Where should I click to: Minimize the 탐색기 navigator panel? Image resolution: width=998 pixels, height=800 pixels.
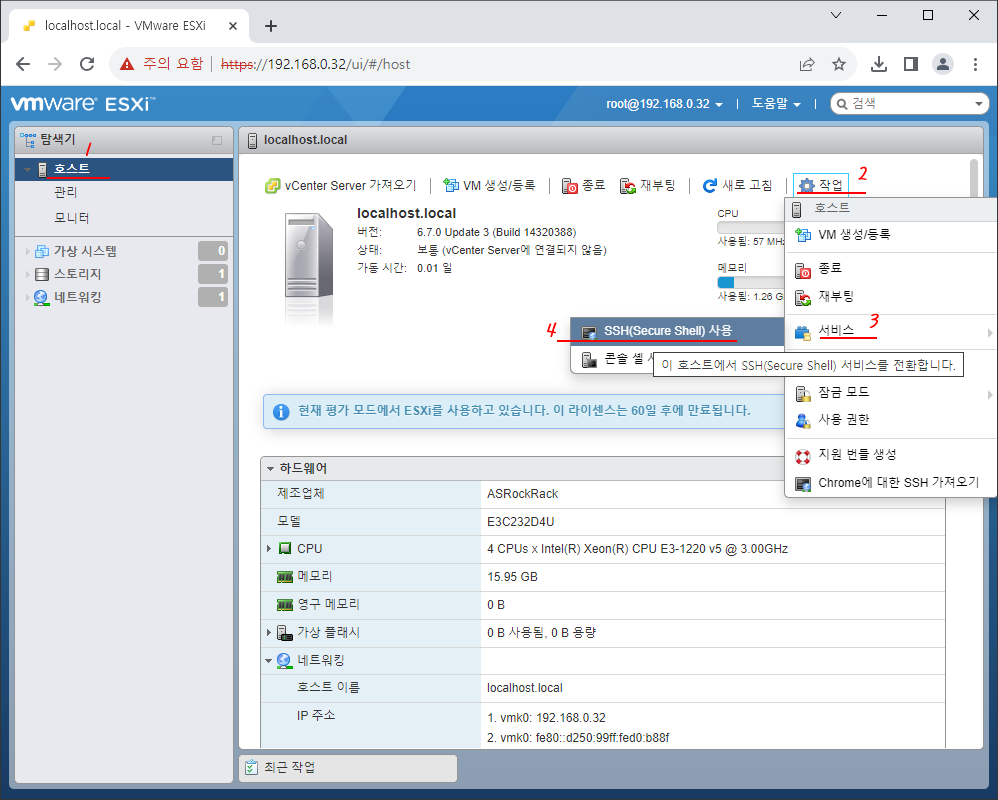click(x=217, y=140)
